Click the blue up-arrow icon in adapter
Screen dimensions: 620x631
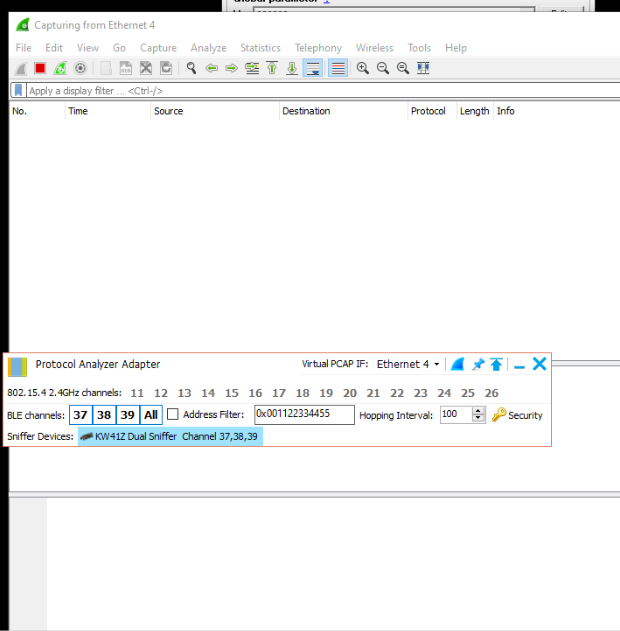pos(496,364)
